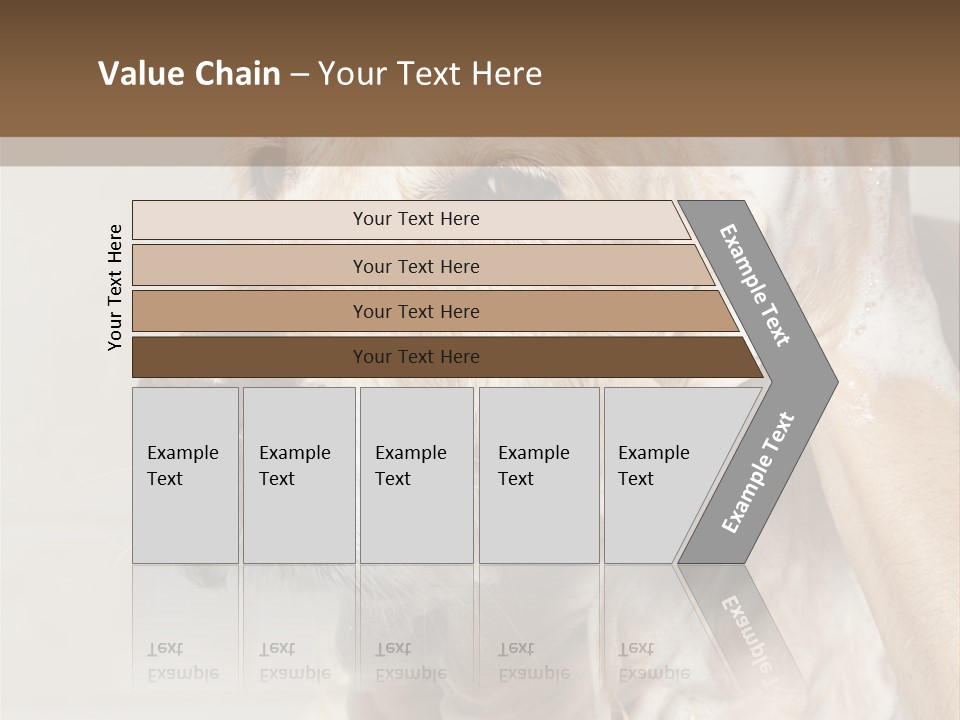Image resolution: width=960 pixels, height=720 pixels.
Task: Click the vertical 'Your Text Here' label
Action: click(115, 287)
